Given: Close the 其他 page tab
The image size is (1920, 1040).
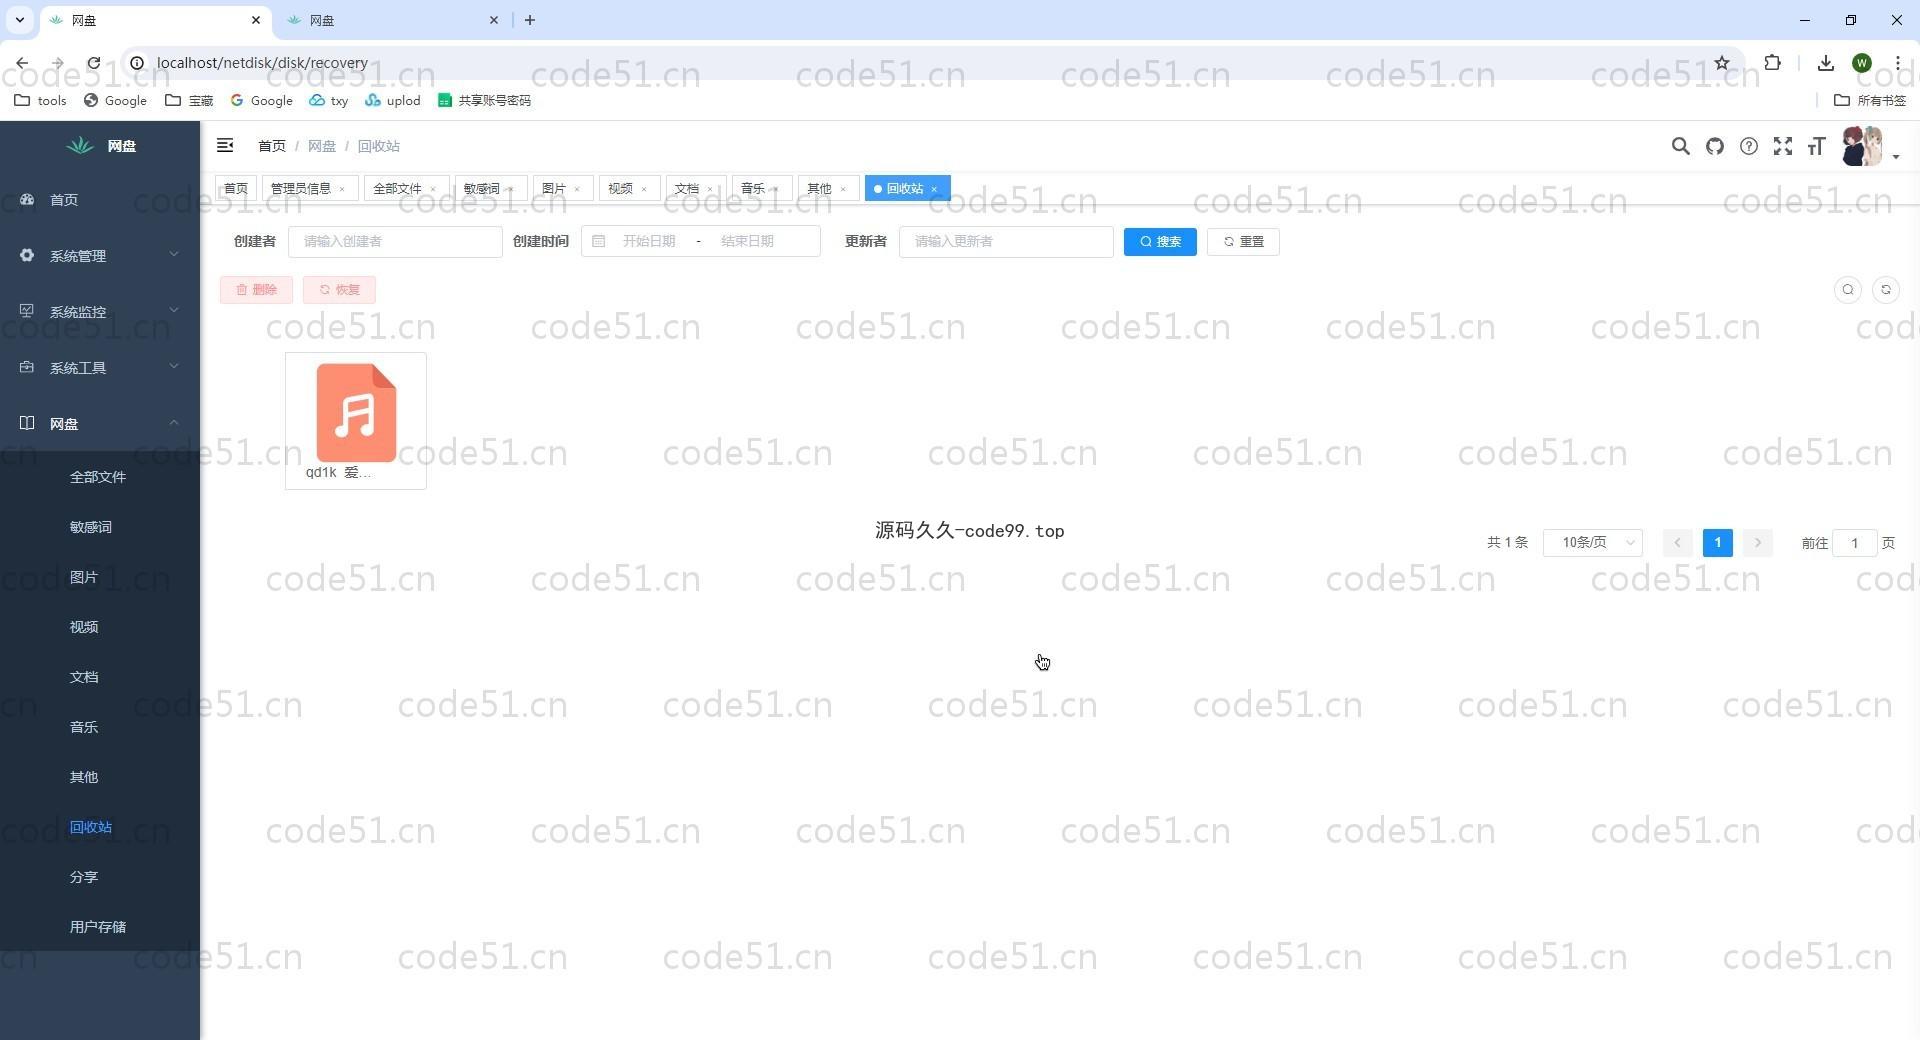Looking at the screenshot, I should (x=843, y=190).
